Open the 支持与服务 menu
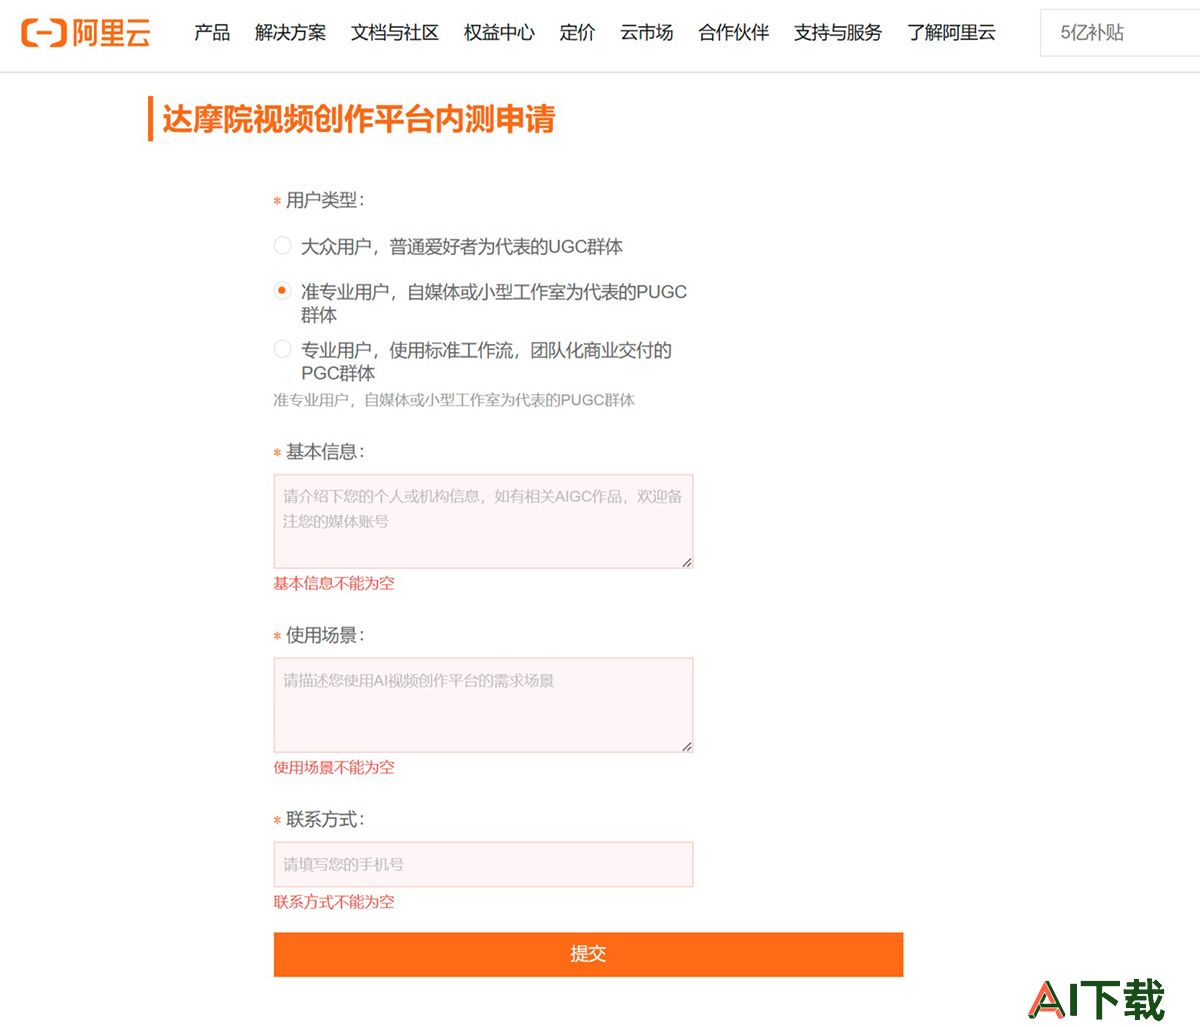 pyautogui.click(x=838, y=33)
